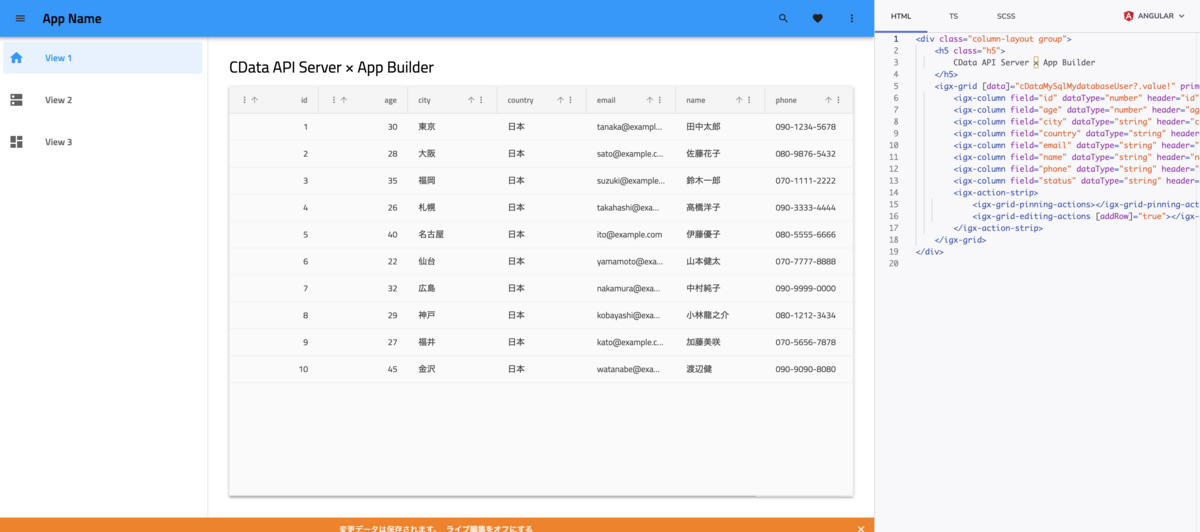Screen dimensions: 1200x532
Task: Open city column filter menu dots
Action: (x=481, y=100)
